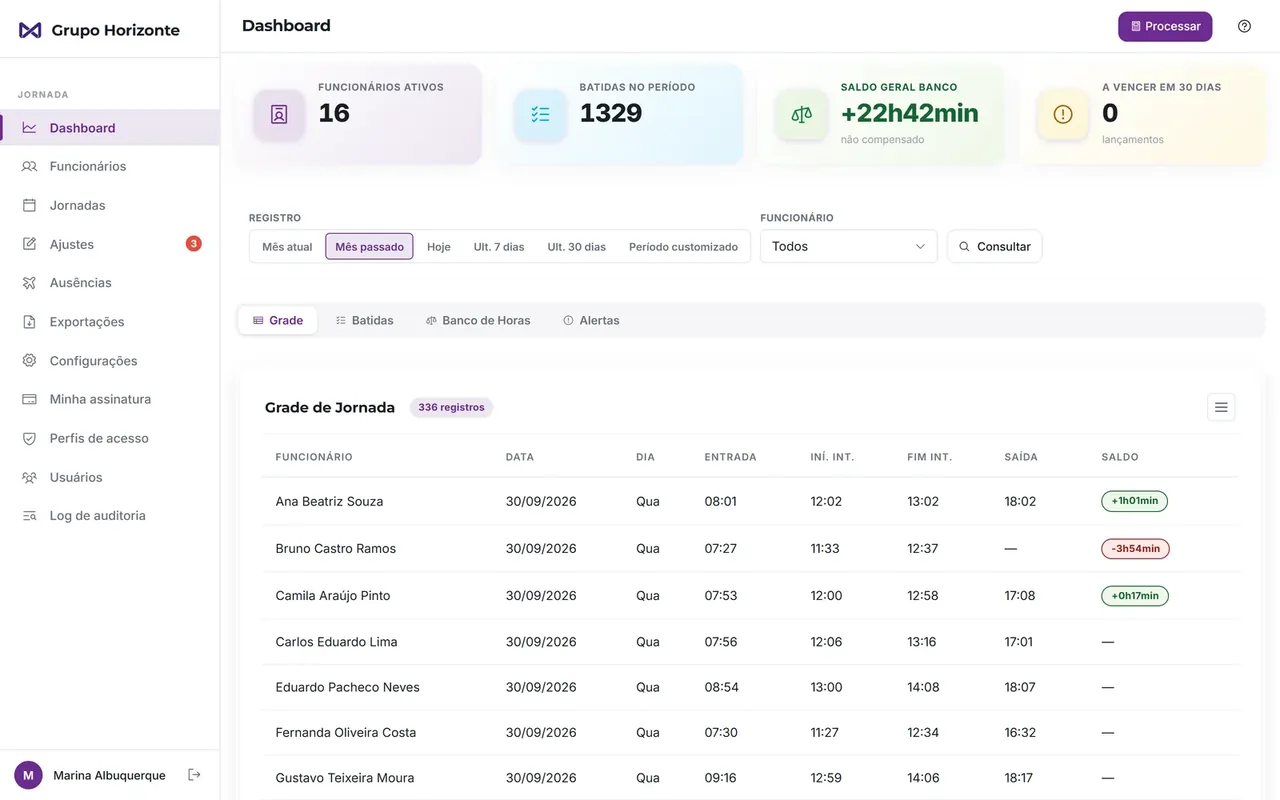This screenshot has width=1280, height=800.
Task: Open Configurações in the sidebar
Action: [x=110, y=361]
